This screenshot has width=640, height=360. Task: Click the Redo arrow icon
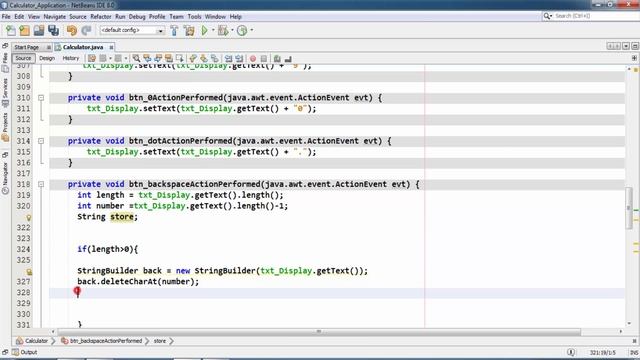coord(86,30)
